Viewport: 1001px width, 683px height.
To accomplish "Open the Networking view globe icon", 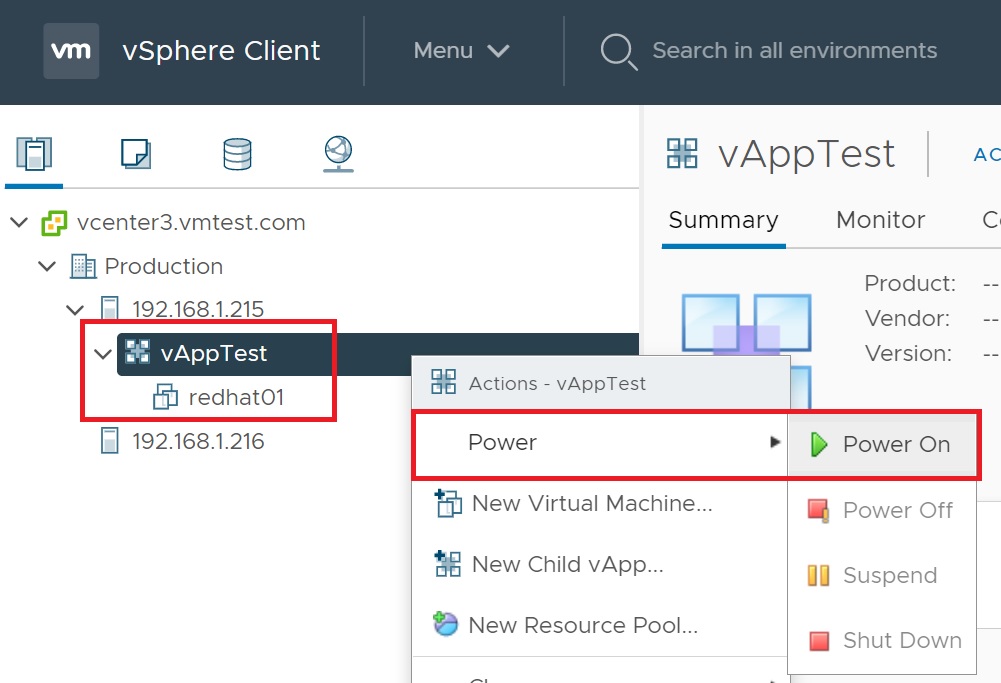I will click(338, 154).
